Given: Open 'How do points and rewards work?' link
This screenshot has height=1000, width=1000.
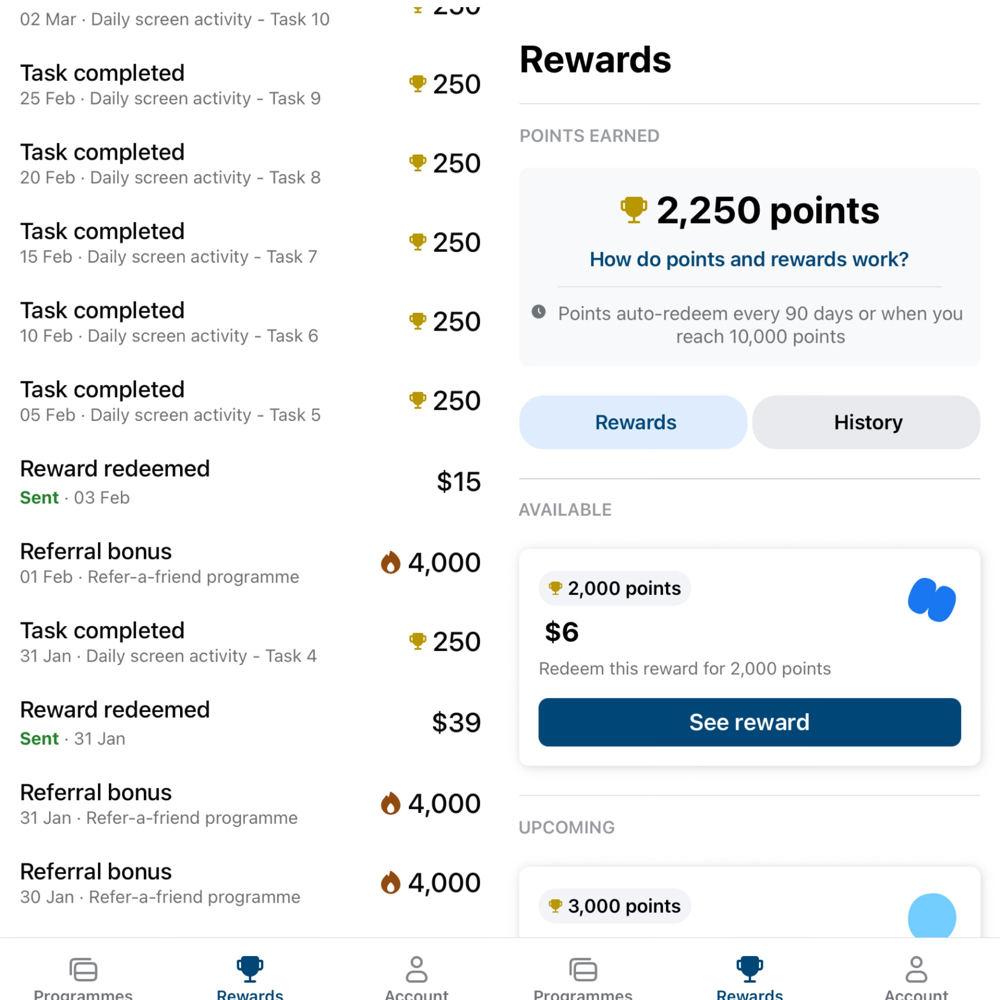Looking at the screenshot, I should [x=749, y=259].
